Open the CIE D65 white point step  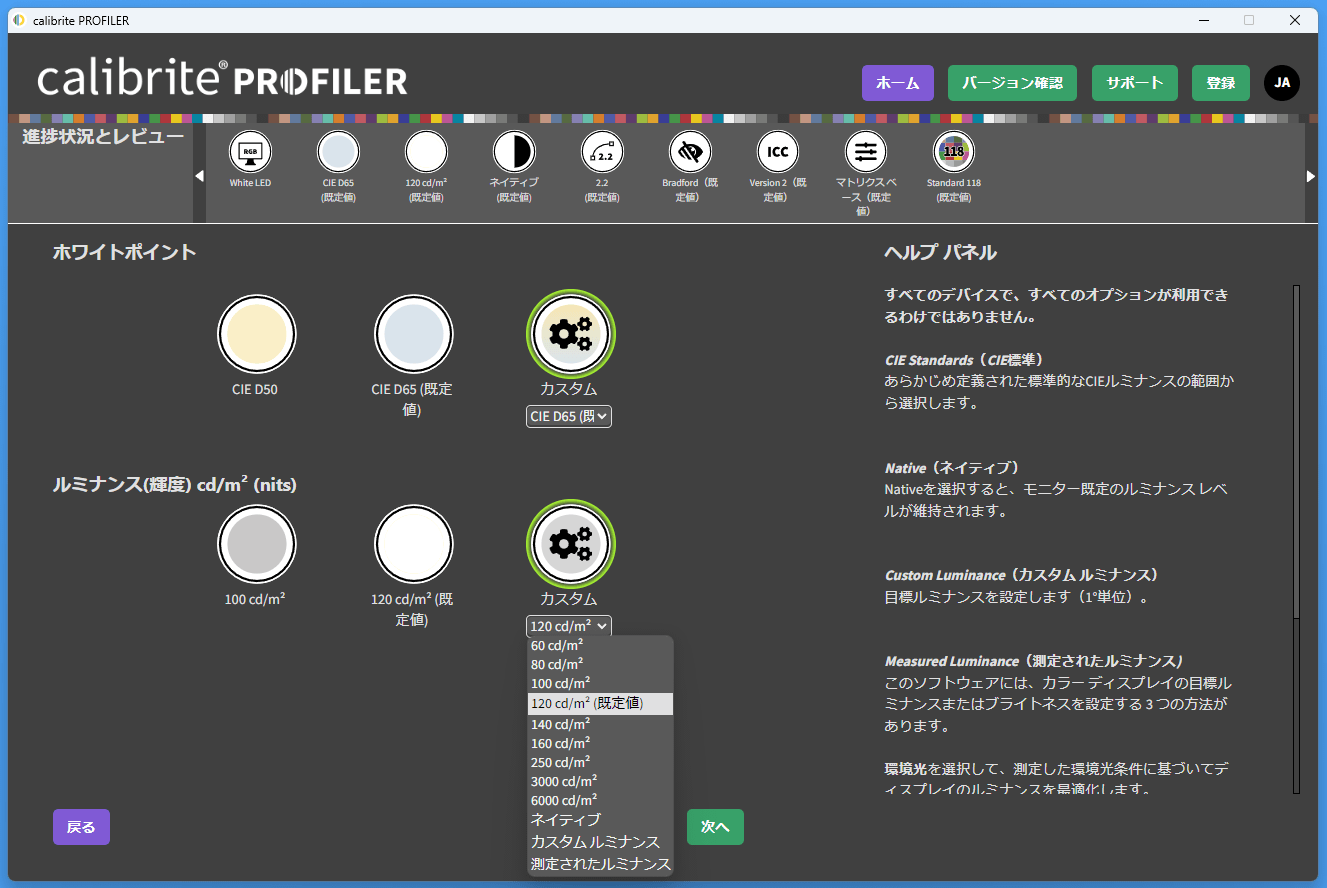tap(338, 152)
